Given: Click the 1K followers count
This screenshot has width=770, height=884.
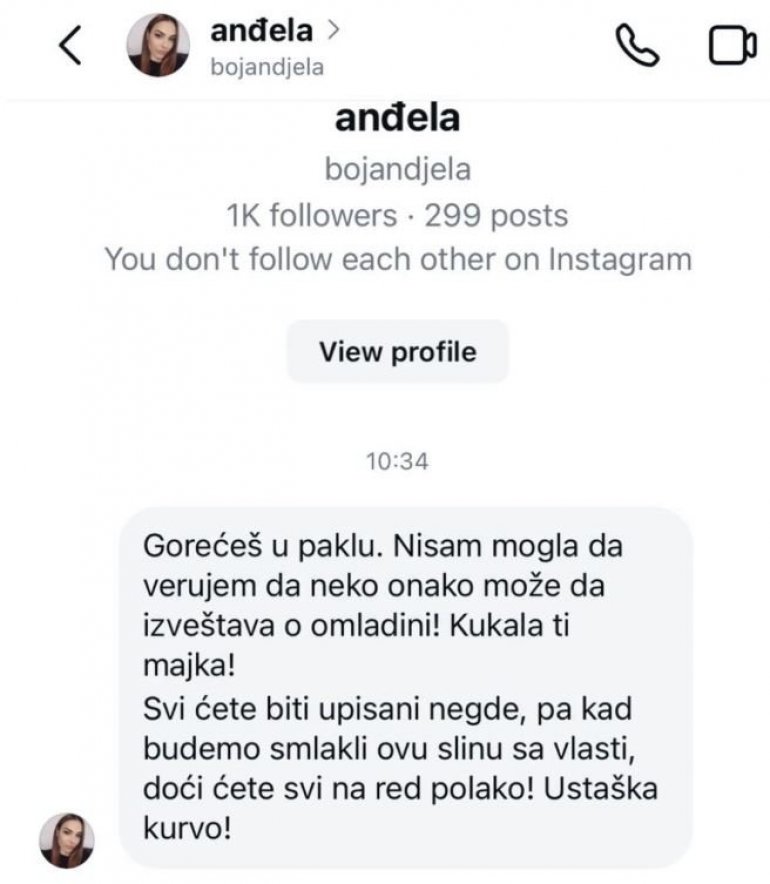Looking at the screenshot, I should pos(311,215).
